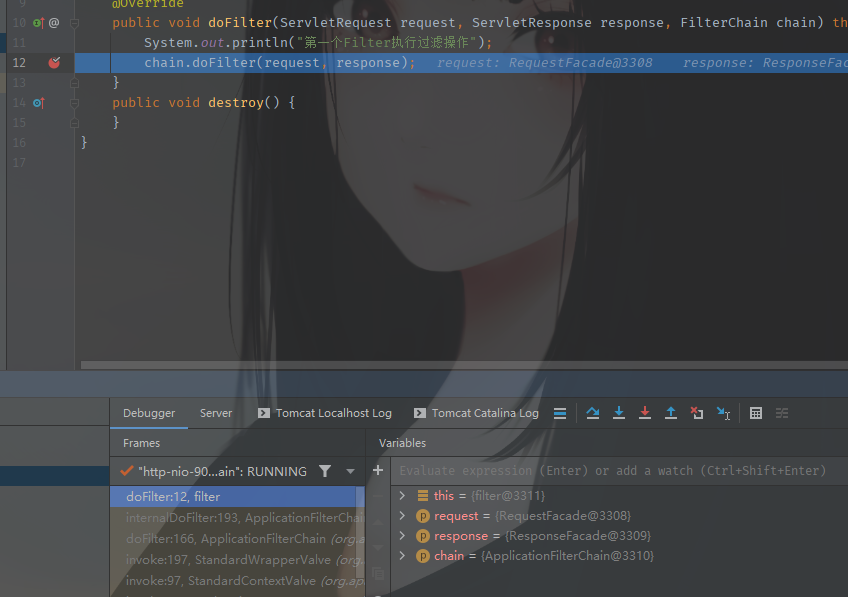The height and width of the screenshot is (597, 848).
Task: Select the "http-nio-90...ain": RUNNING thread combo
Action: [x=238, y=472]
